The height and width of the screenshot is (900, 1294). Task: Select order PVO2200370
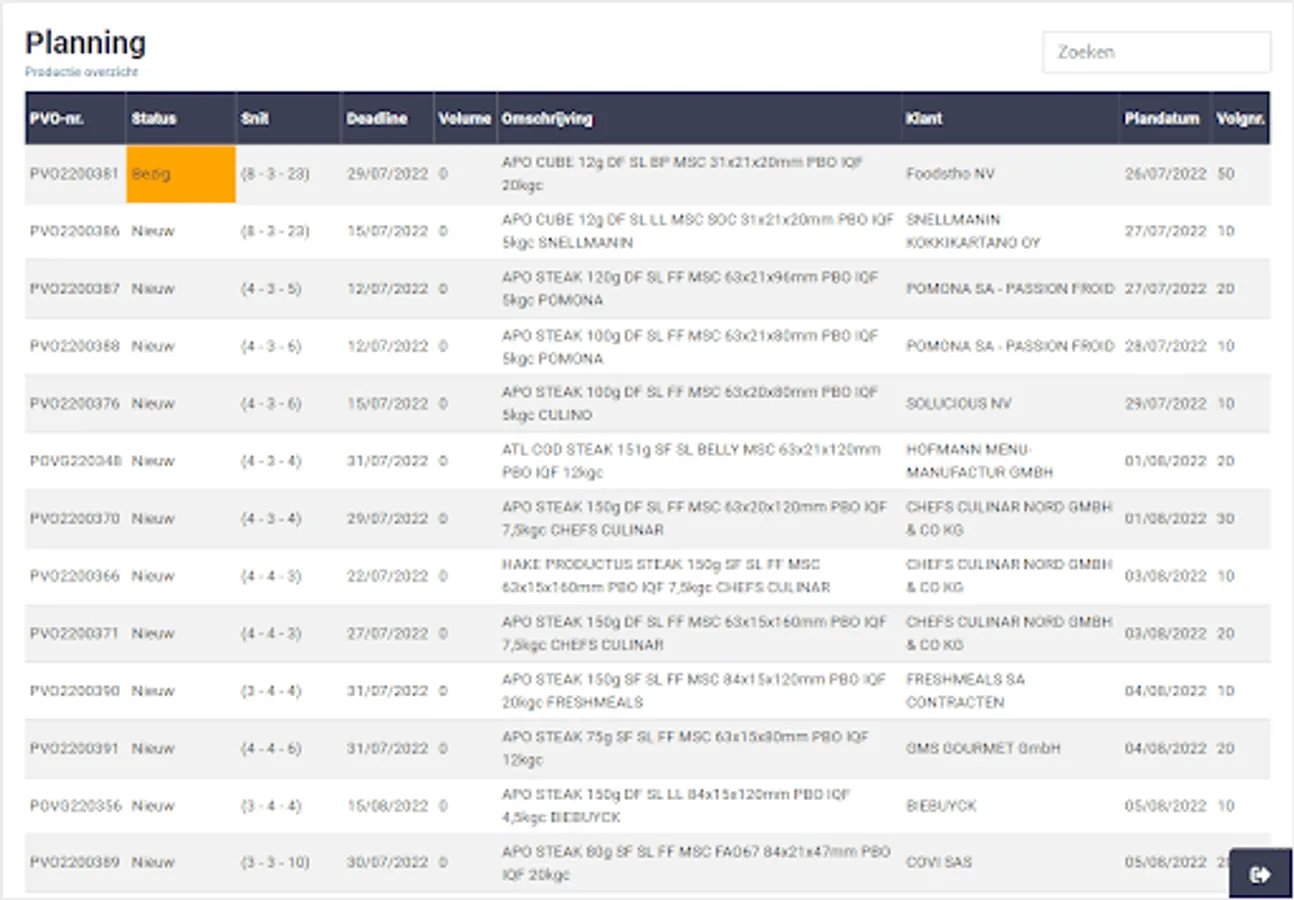(74, 519)
